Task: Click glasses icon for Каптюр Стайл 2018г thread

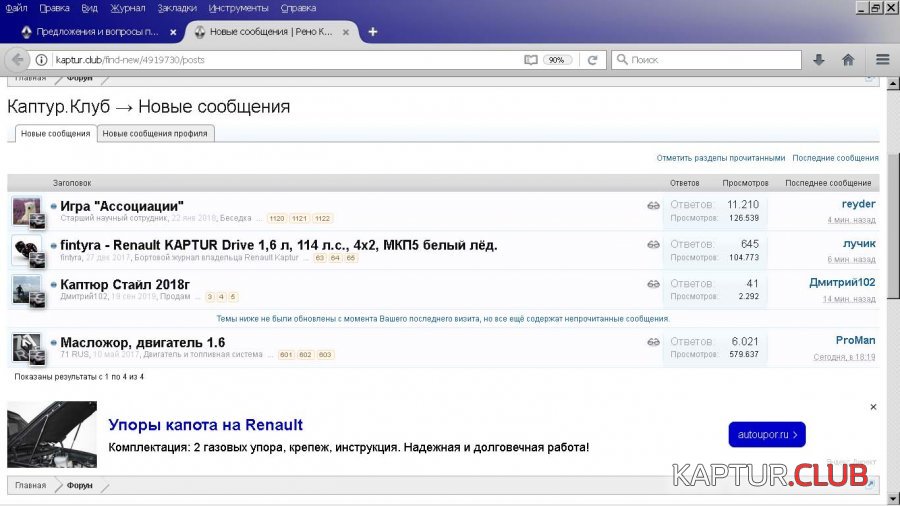Action: point(653,284)
